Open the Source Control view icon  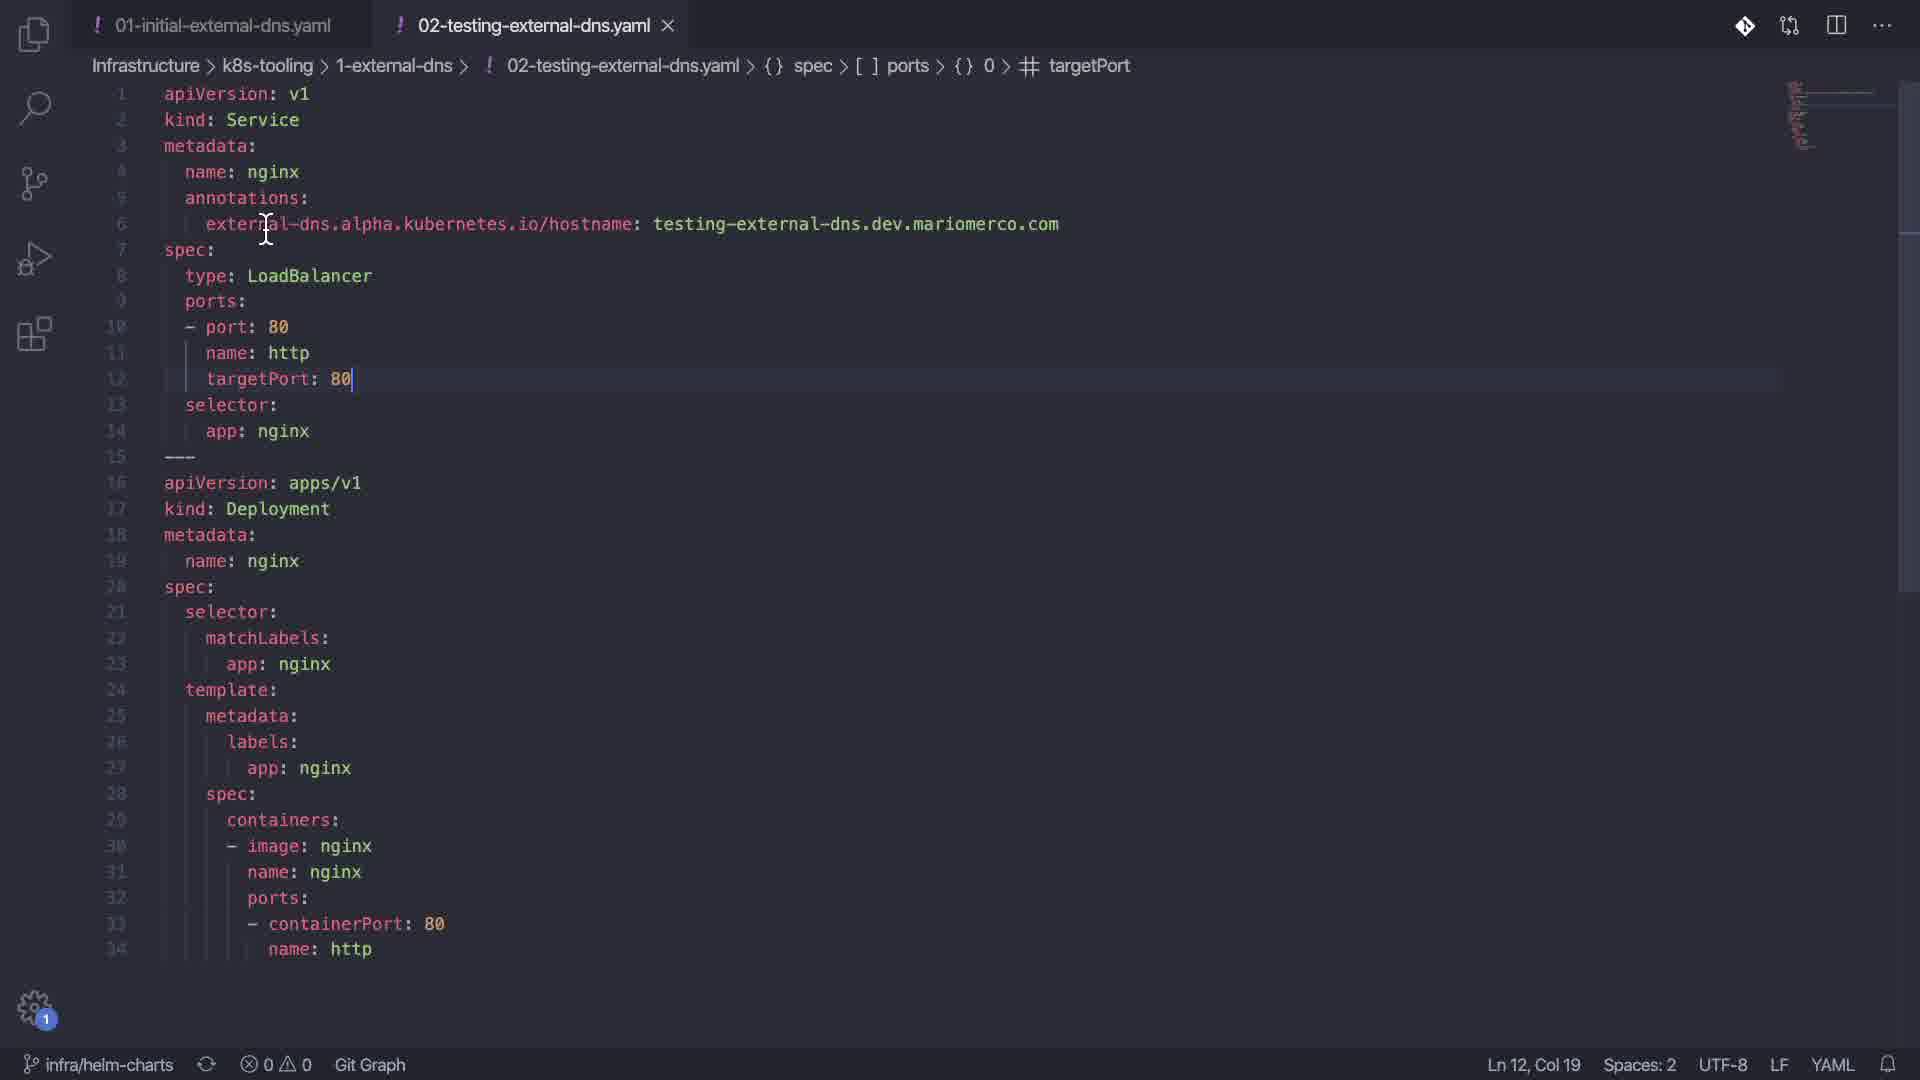coord(34,183)
